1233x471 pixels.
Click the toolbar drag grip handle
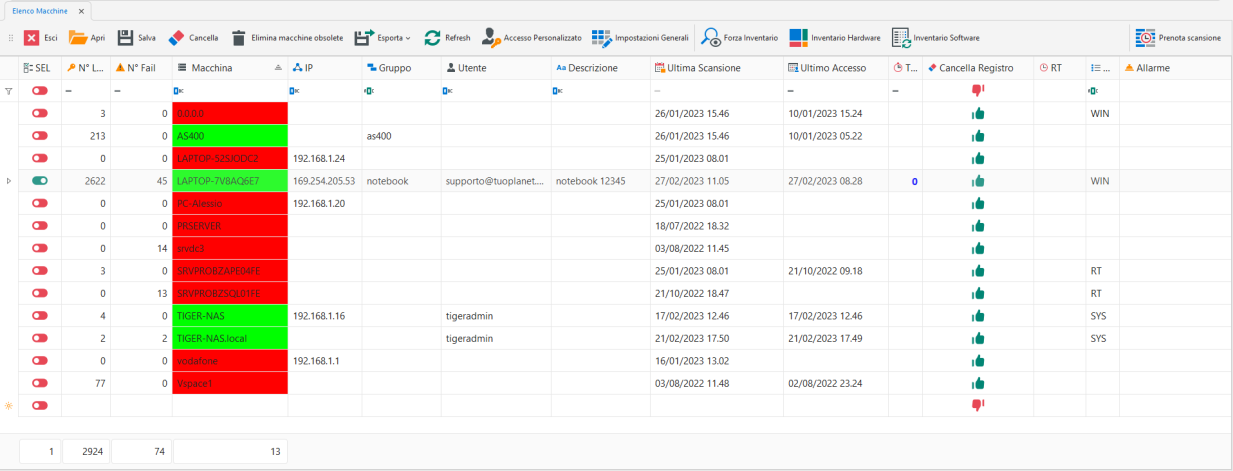click(x=11, y=37)
